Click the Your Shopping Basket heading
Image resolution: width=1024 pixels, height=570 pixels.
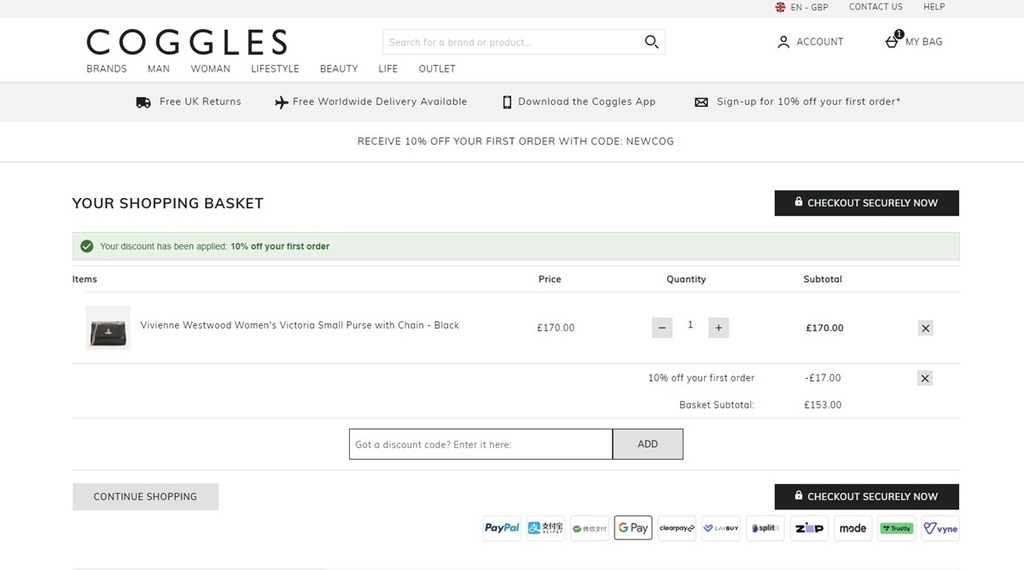168,203
